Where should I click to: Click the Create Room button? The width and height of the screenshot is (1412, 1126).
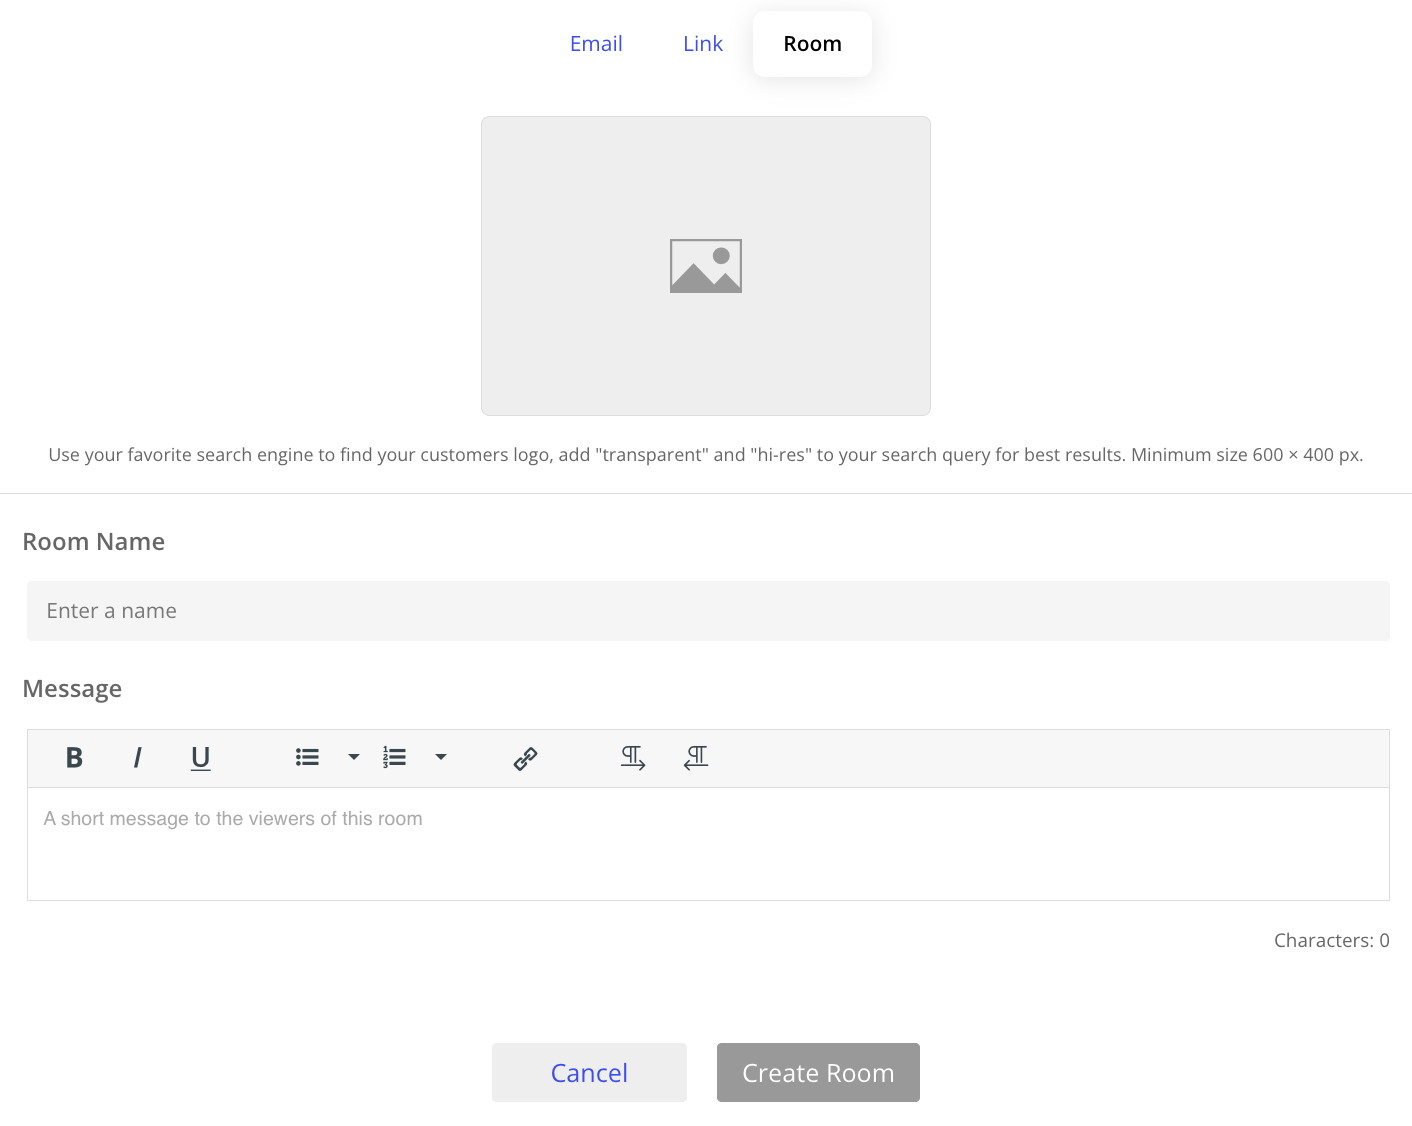(x=818, y=1072)
